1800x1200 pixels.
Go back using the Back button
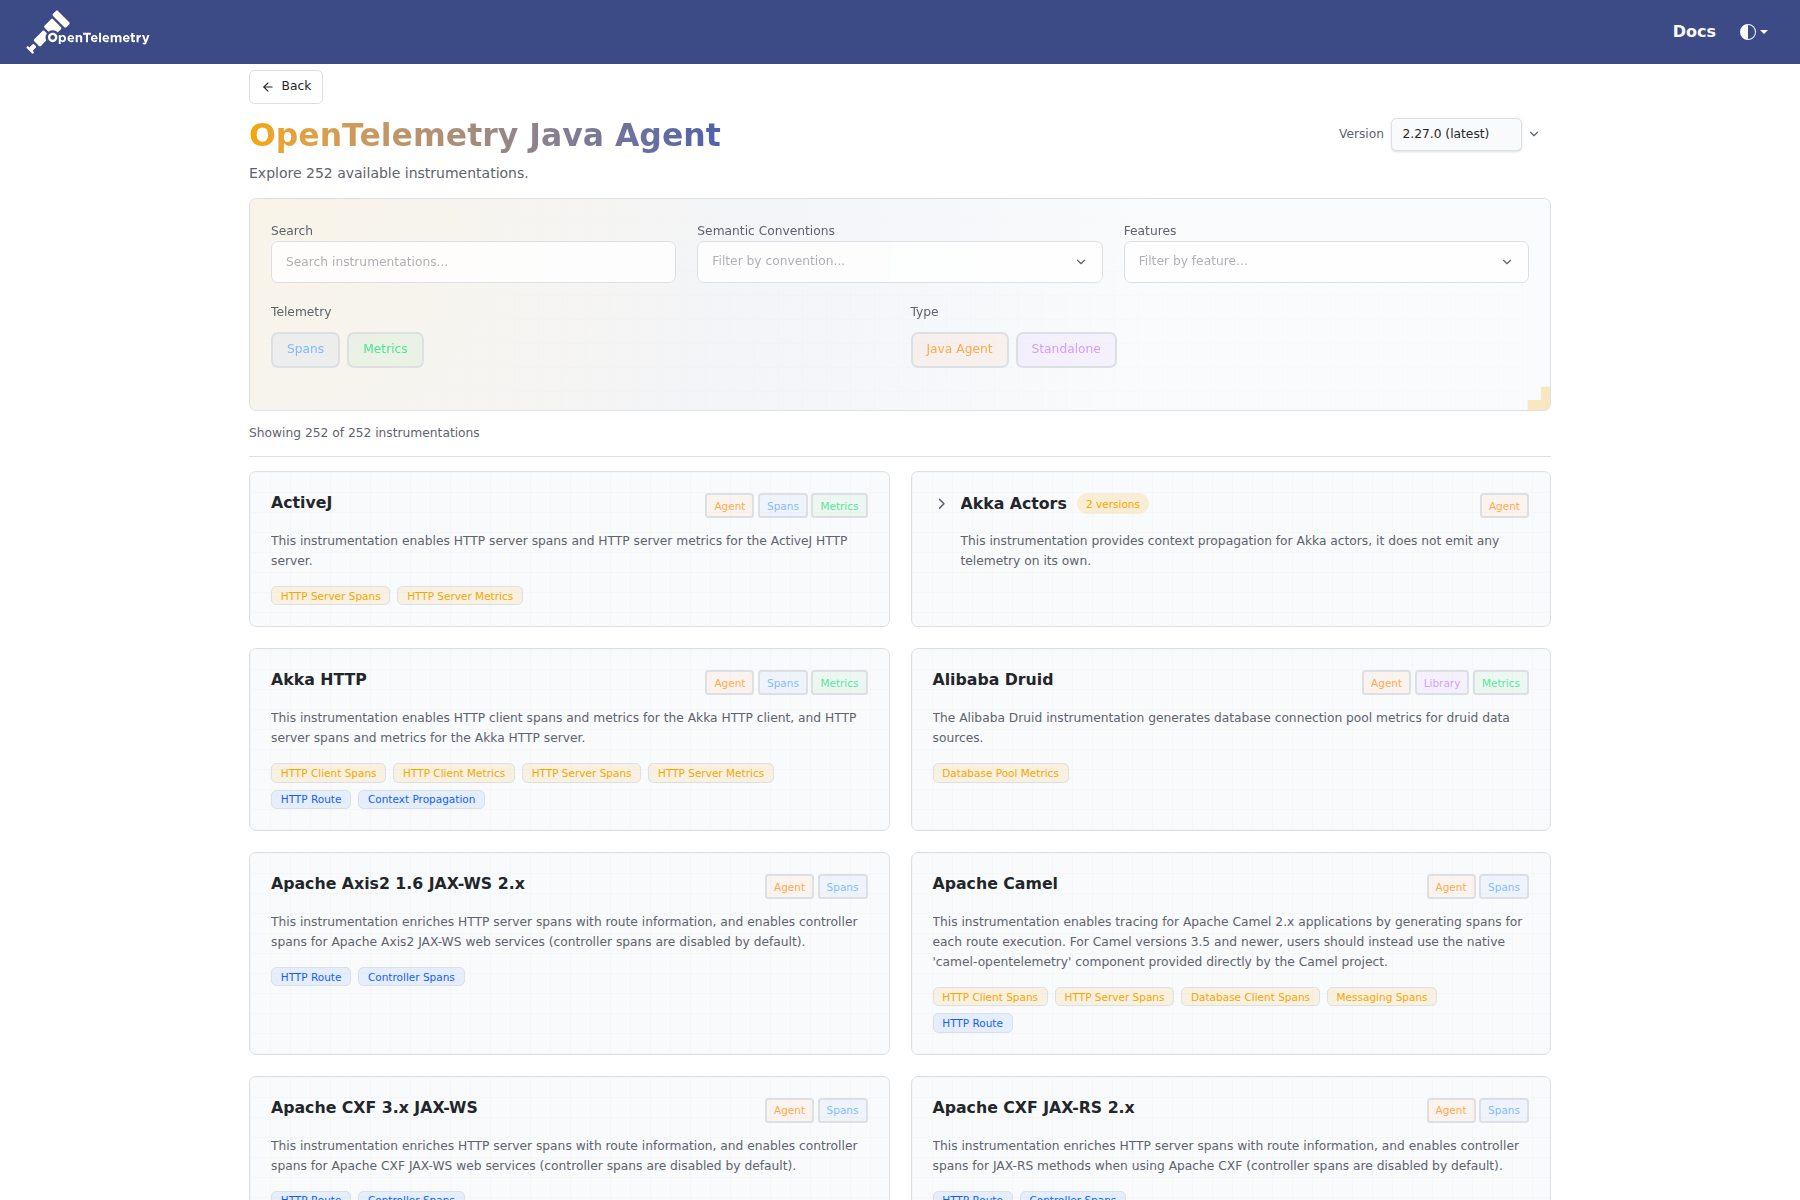point(286,87)
